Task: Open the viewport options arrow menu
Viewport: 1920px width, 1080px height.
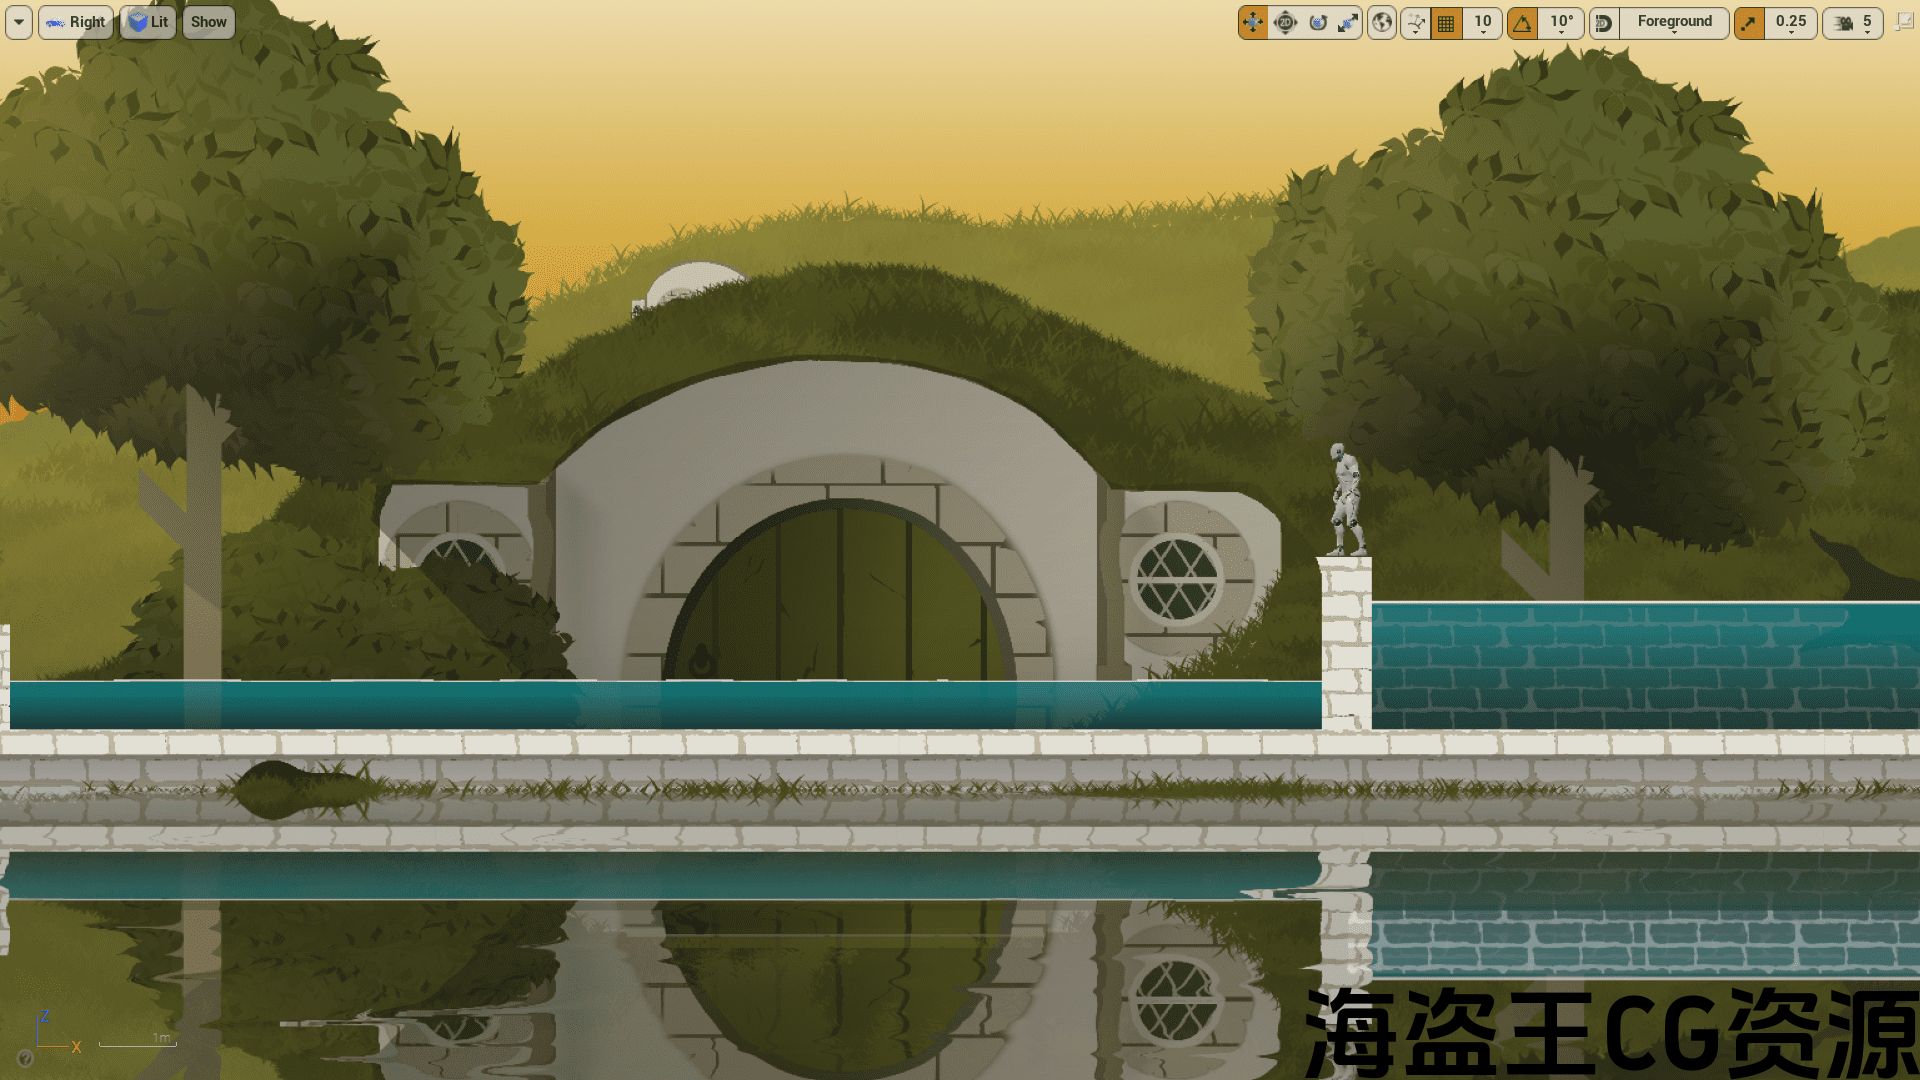Action: [x=19, y=22]
